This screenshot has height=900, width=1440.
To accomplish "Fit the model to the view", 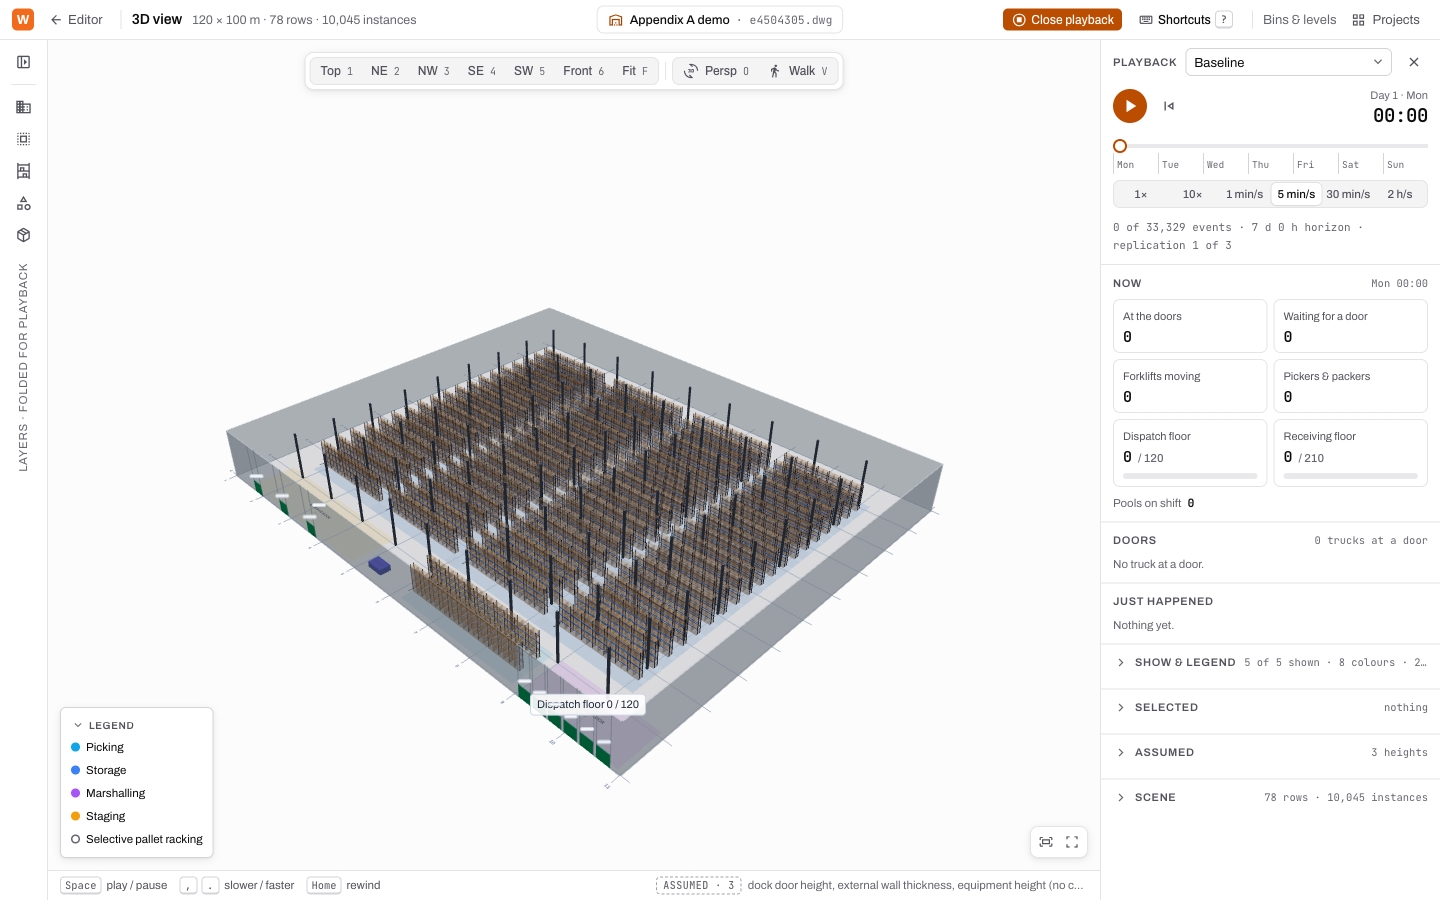I will click(635, 71).
